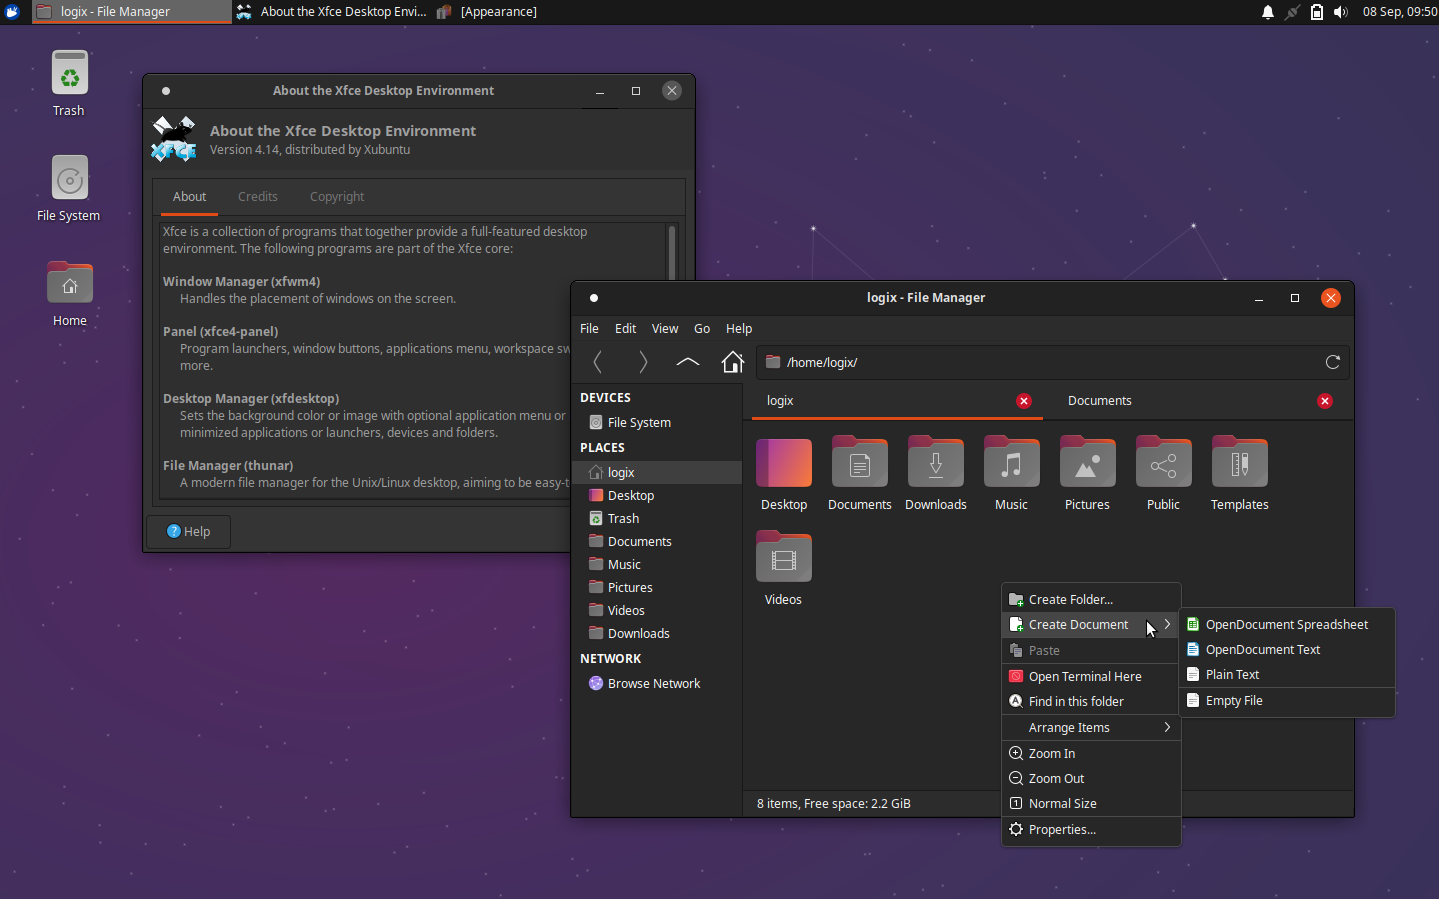Image resolution: width=1439 pixels, height=899 pixels.
Task: Open the Go menu in file manager
Action: coord(702,328)
